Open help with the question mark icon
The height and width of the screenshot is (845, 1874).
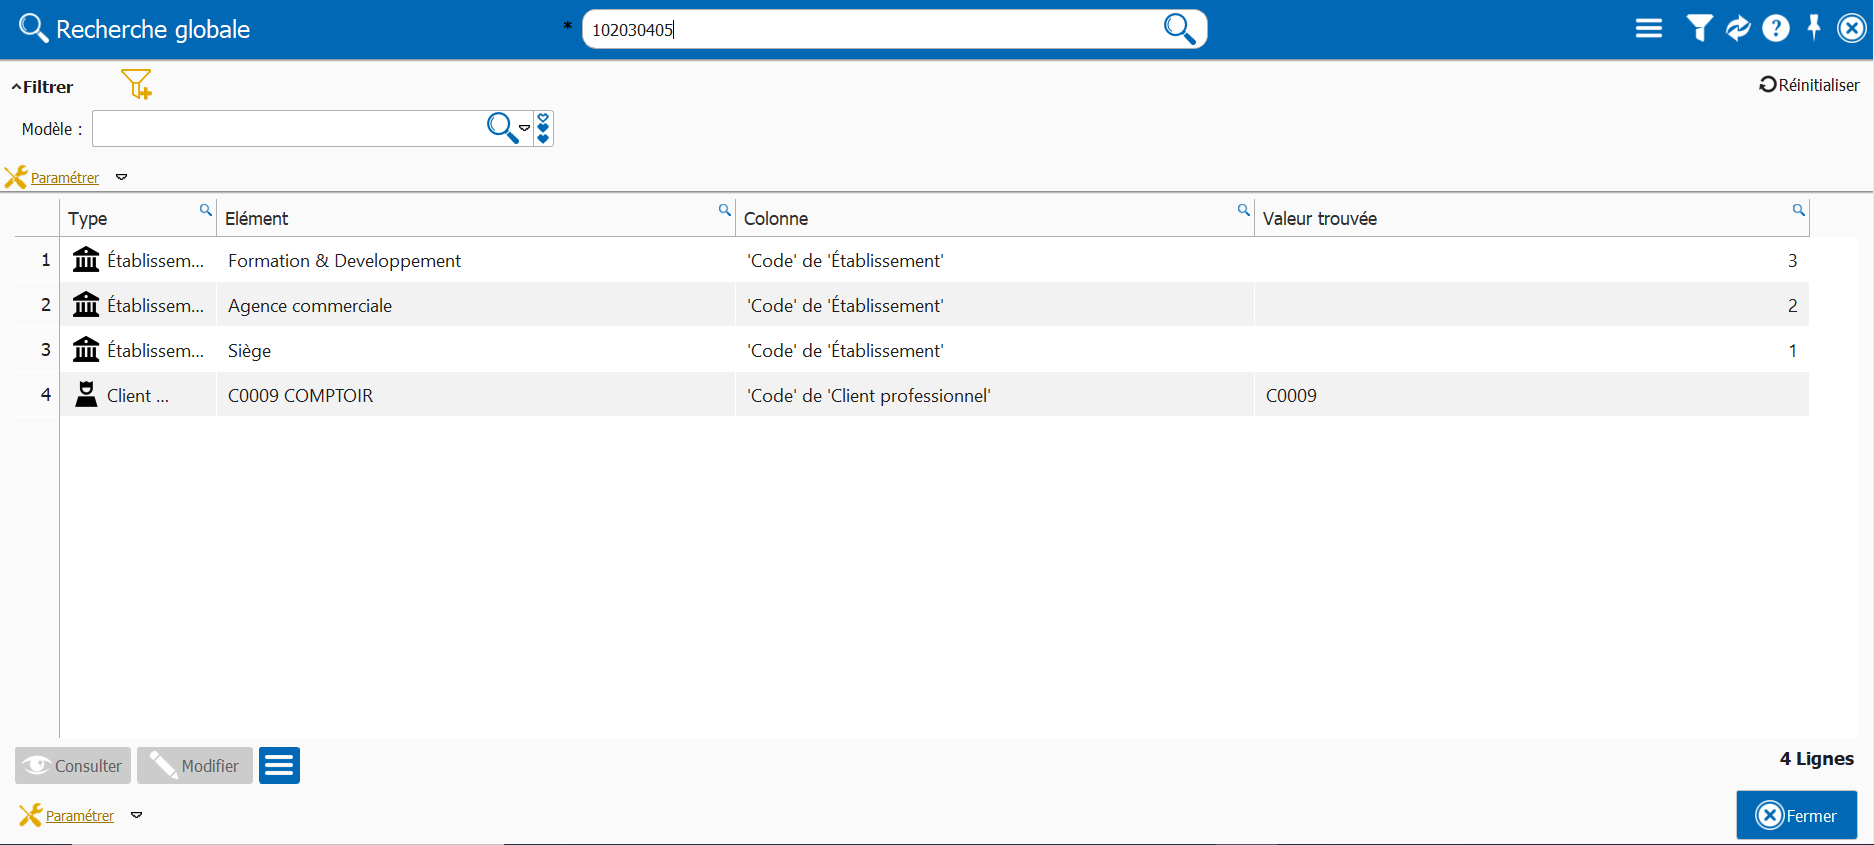pos(1776,29)
